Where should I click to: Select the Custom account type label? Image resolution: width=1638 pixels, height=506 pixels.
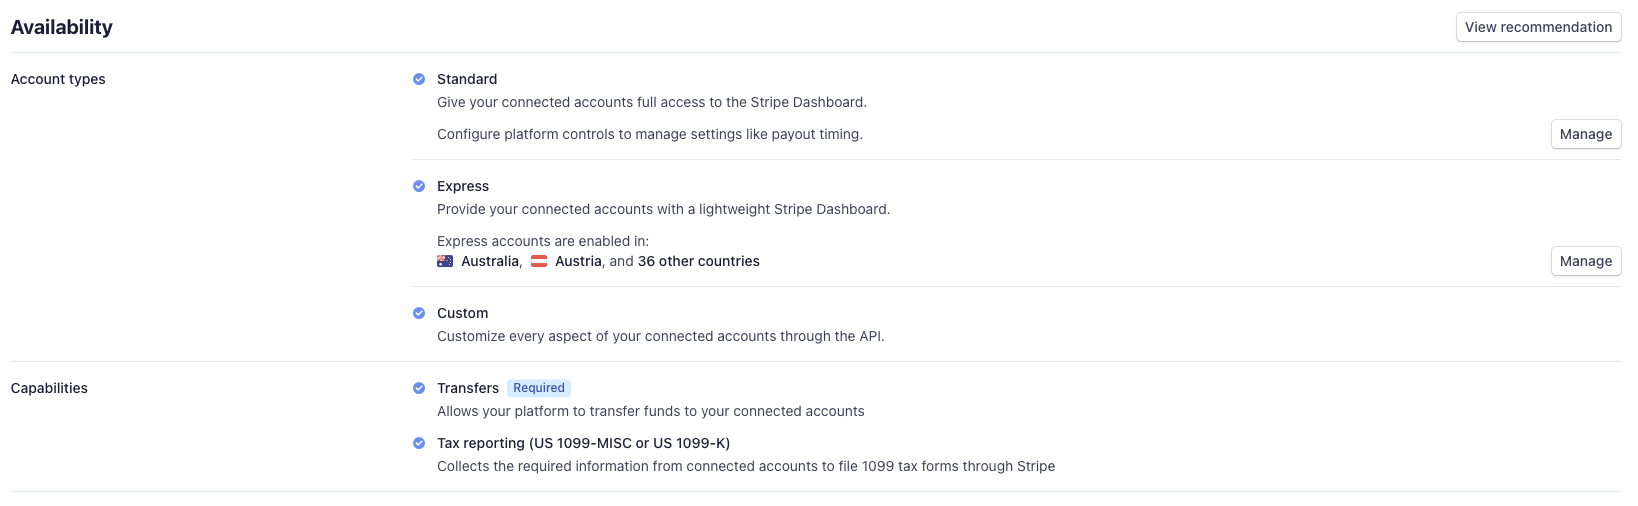pos(463,313)
